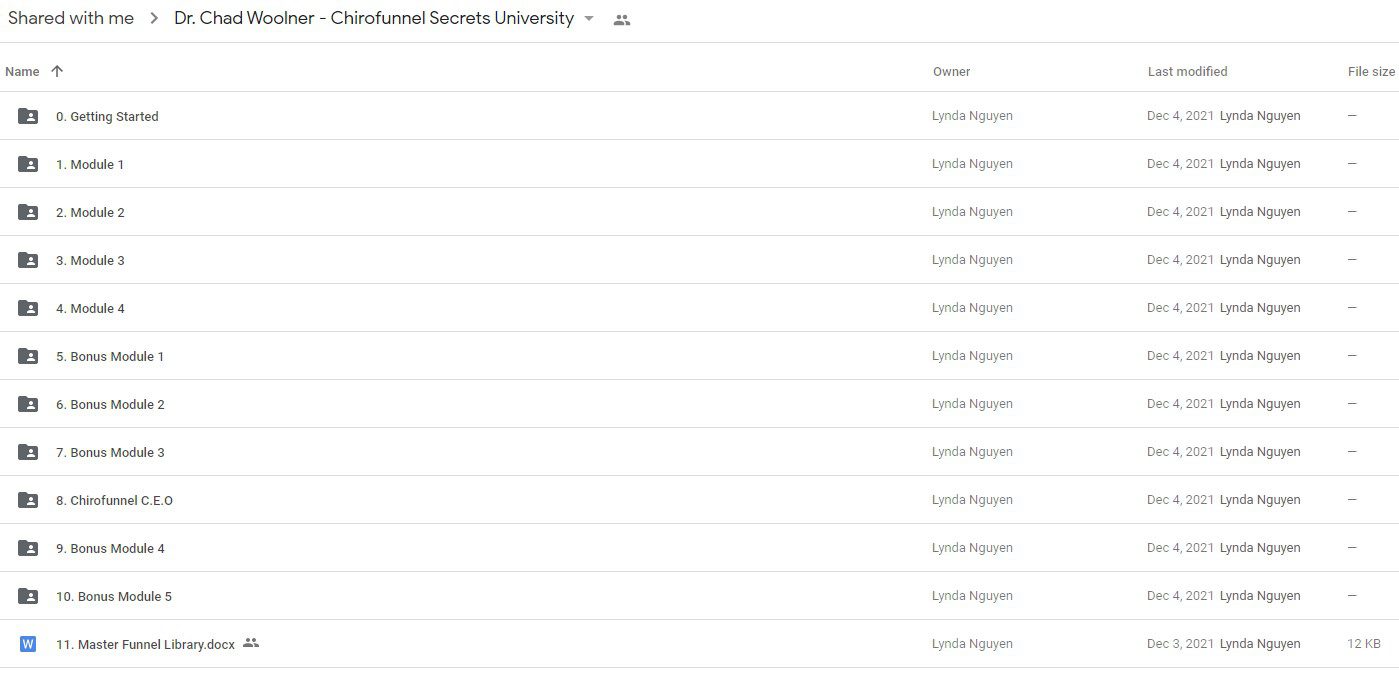
Task: Select folder icon for 0. Getting Started
Action: pyautogui.click(x=28, y=116)
